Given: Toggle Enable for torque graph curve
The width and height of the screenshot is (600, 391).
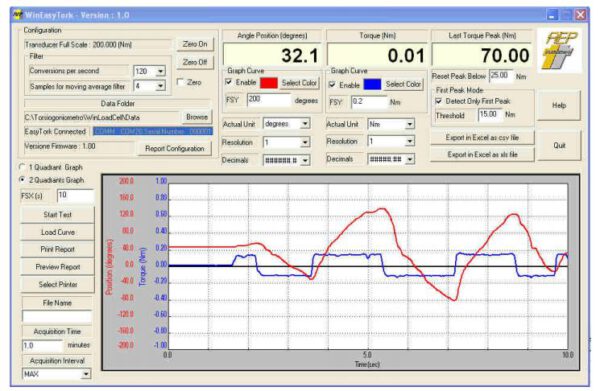Looking at the screenshot, I should pyautogui.click(x=332, y=85).
